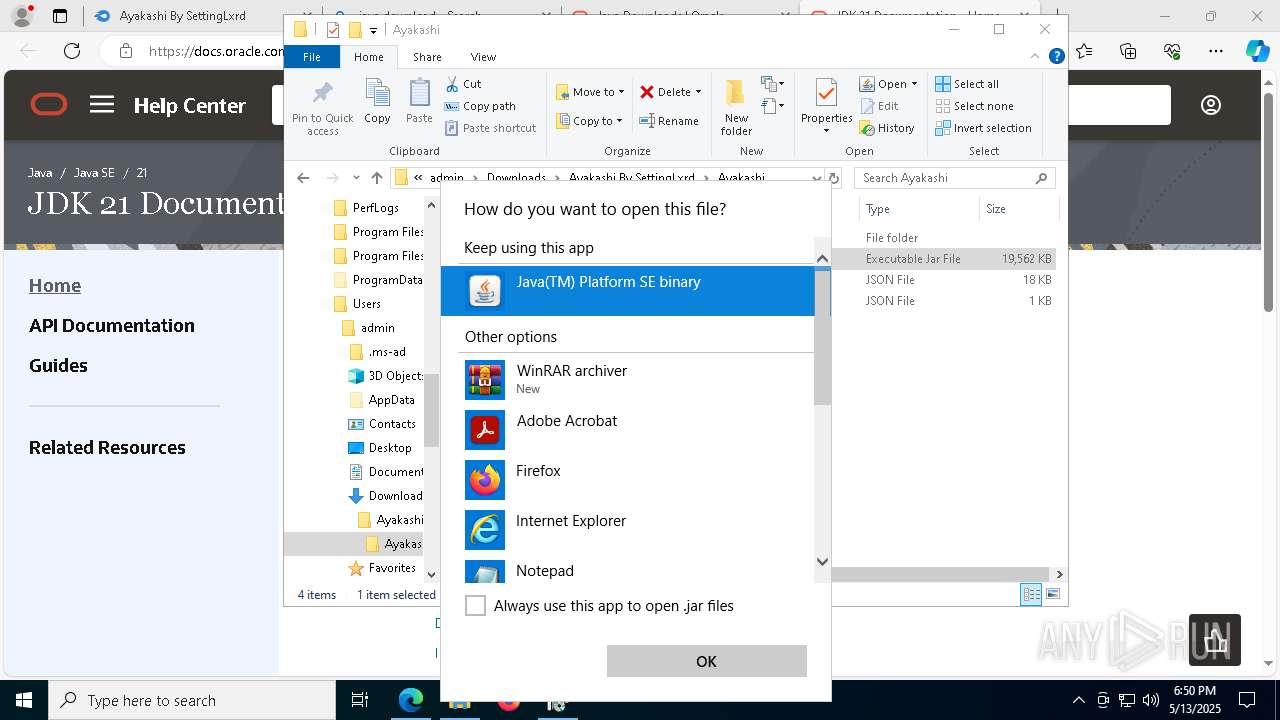Open the File tab in Explorer
Image resolution: width=1280 pixels, height=720 pixels.
(312, 57)
